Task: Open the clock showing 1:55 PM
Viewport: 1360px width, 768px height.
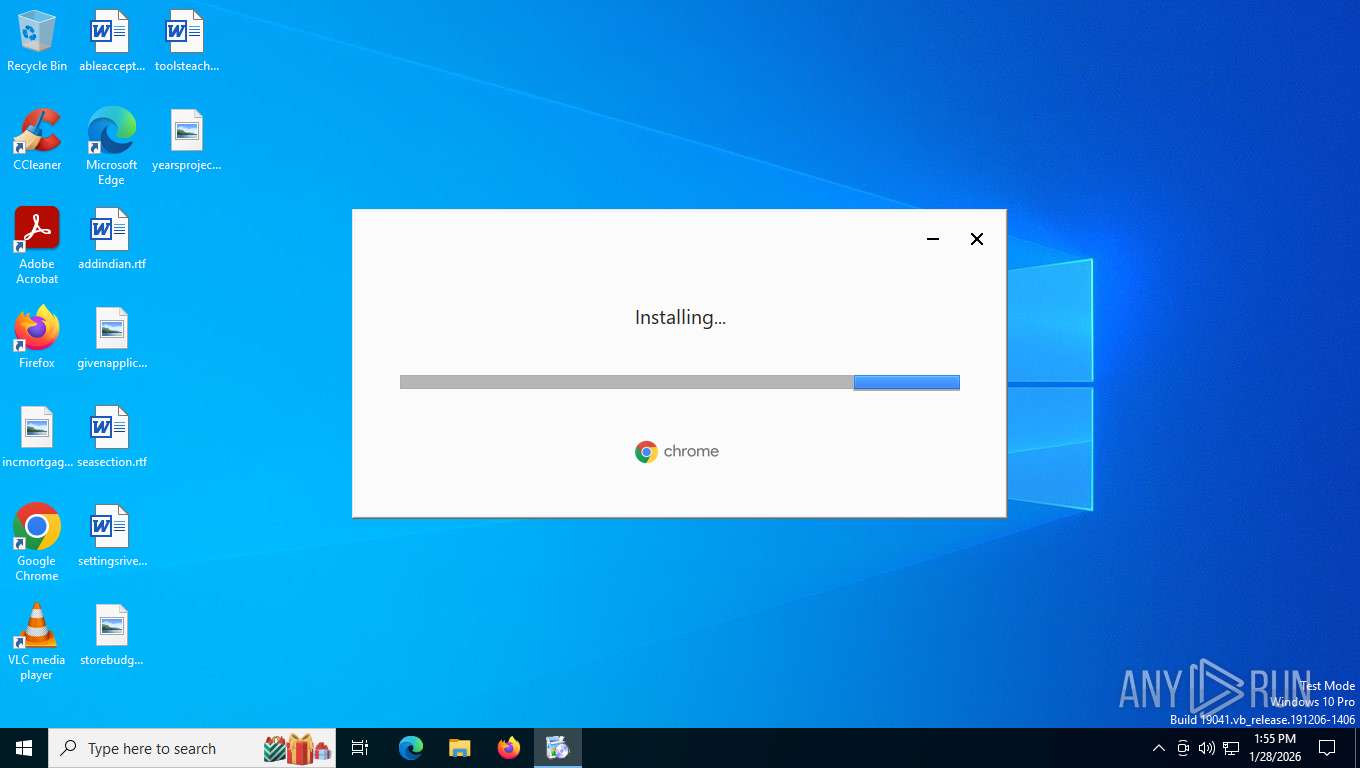Action: coord(1275,748)
